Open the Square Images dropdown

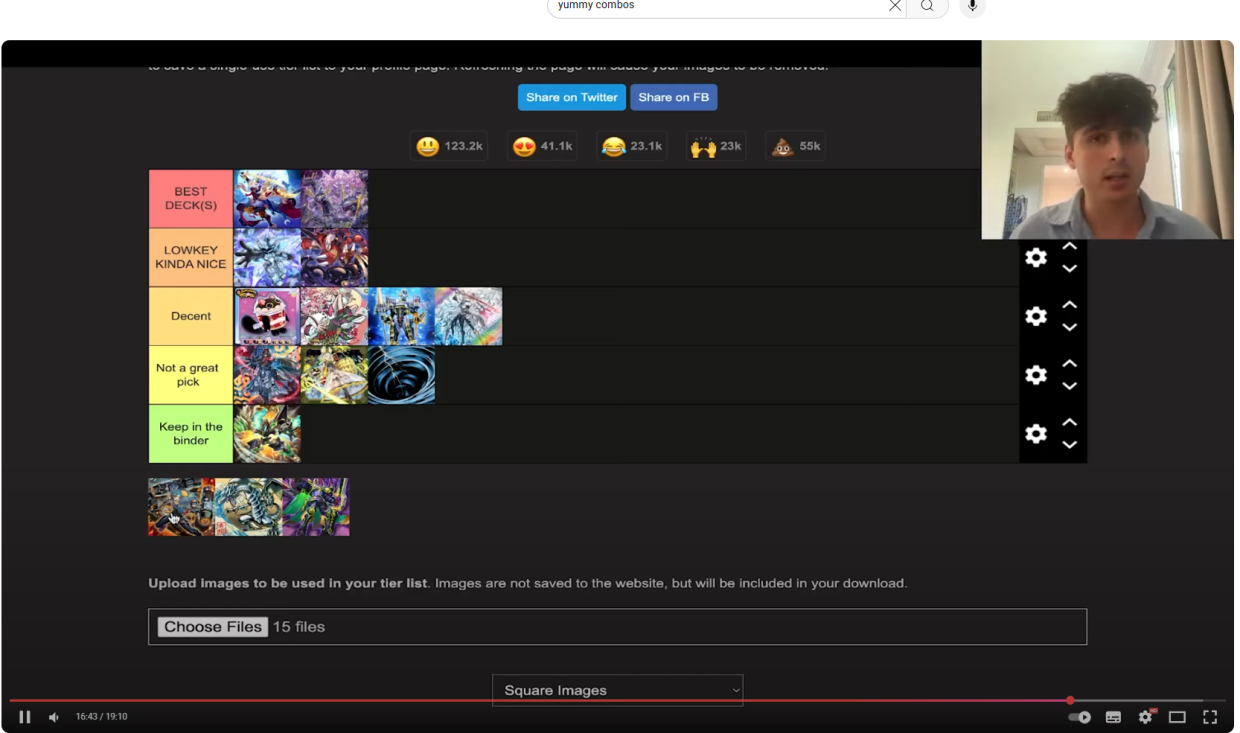tap(617, 690)
